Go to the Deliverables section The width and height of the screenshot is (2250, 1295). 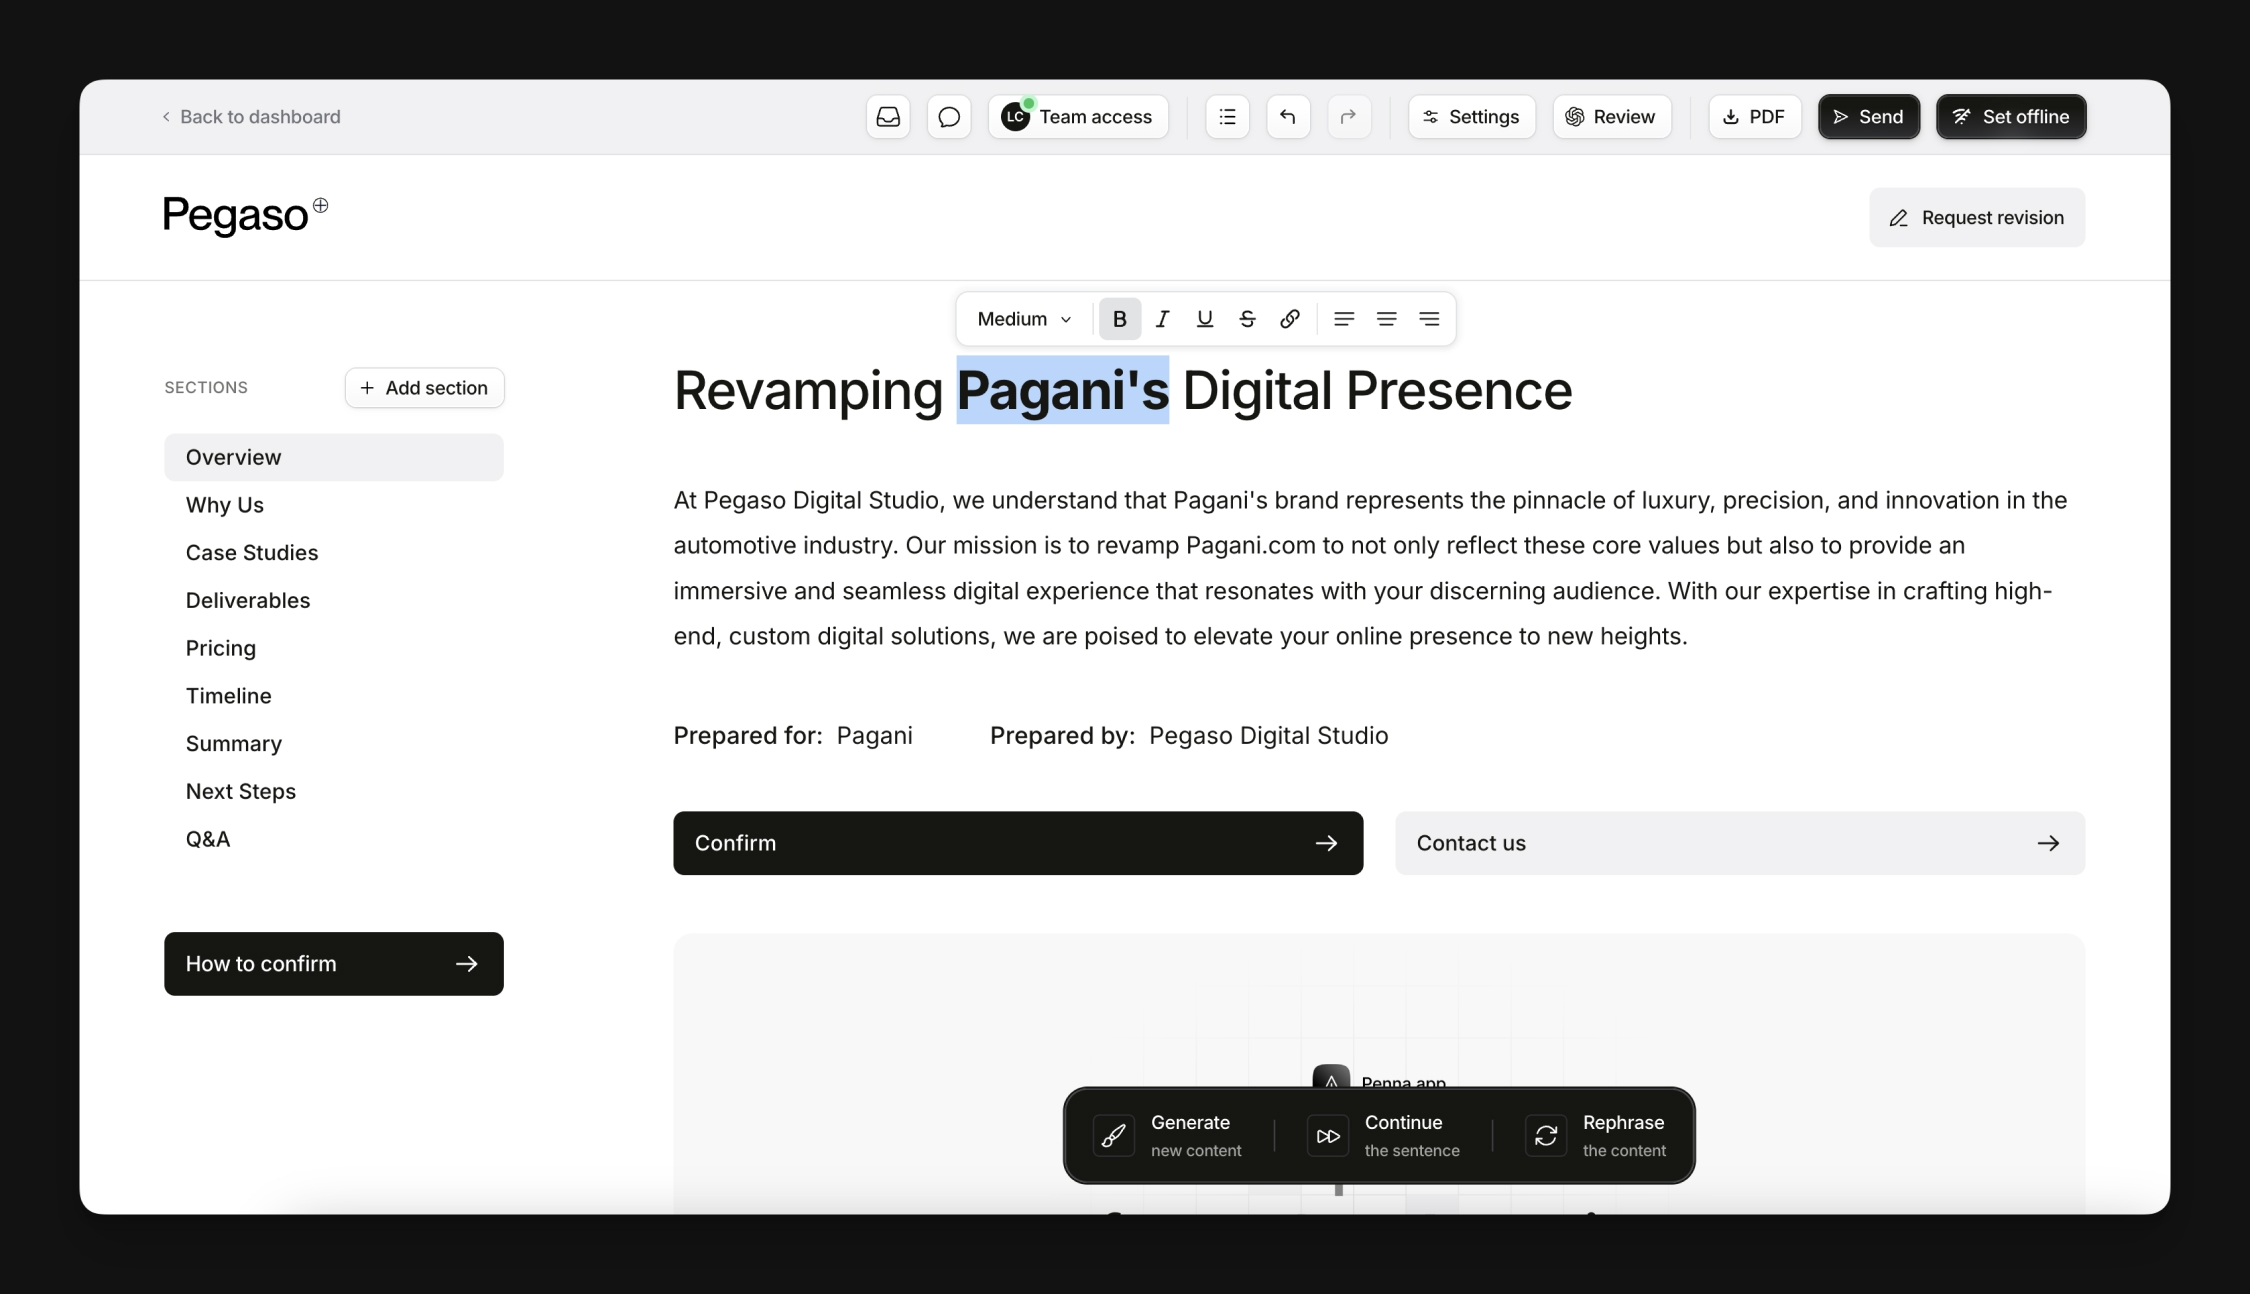tap(248, 601)
